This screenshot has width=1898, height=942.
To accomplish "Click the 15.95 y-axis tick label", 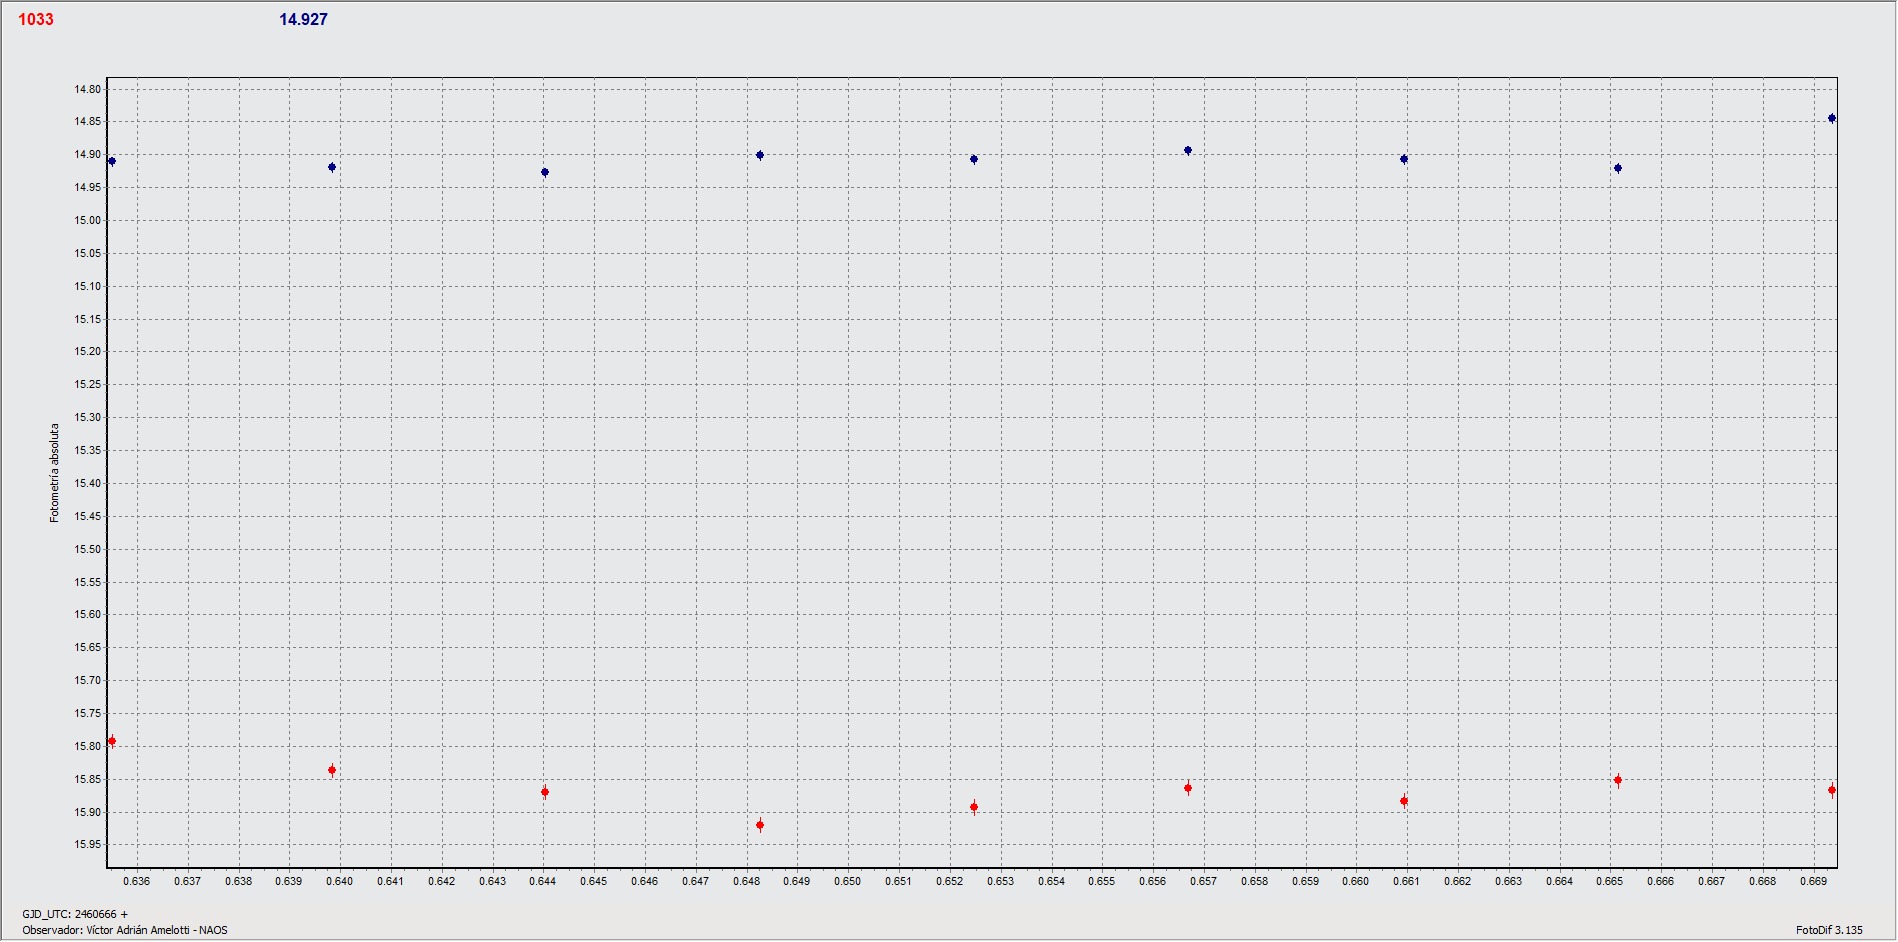I will pyautogui.click(x=88, y=844).
